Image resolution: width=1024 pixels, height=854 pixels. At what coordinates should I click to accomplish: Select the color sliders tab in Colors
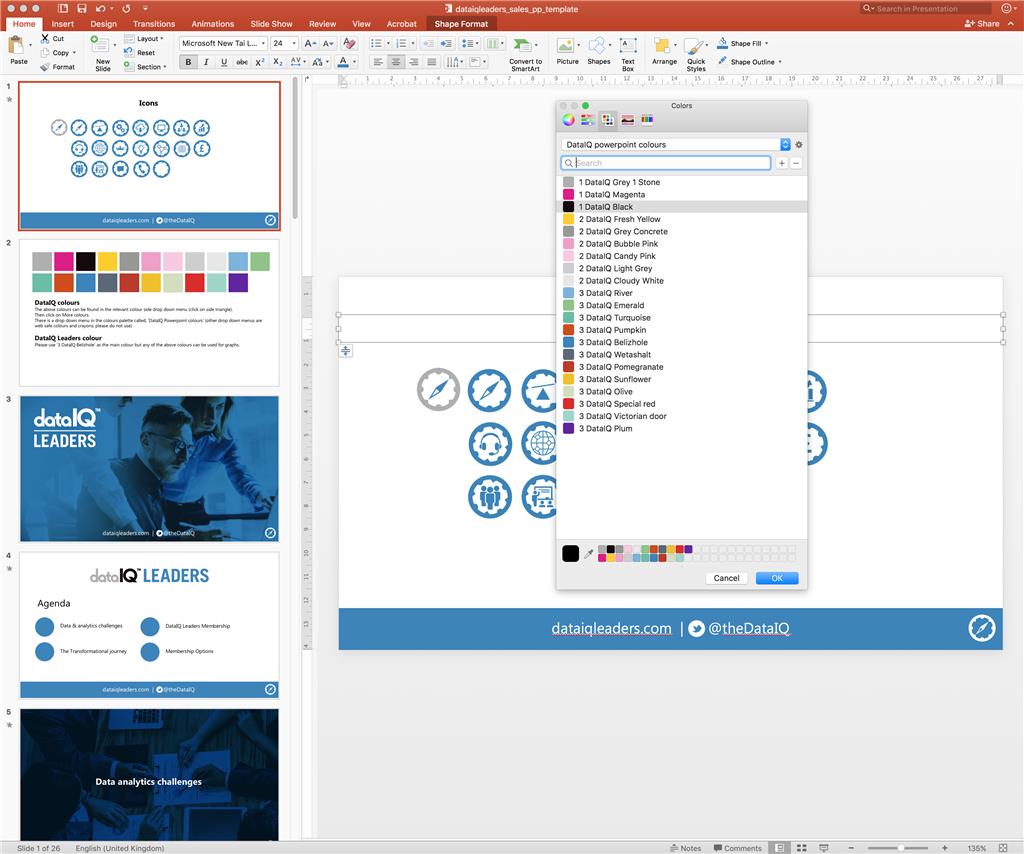click(588, 119)
